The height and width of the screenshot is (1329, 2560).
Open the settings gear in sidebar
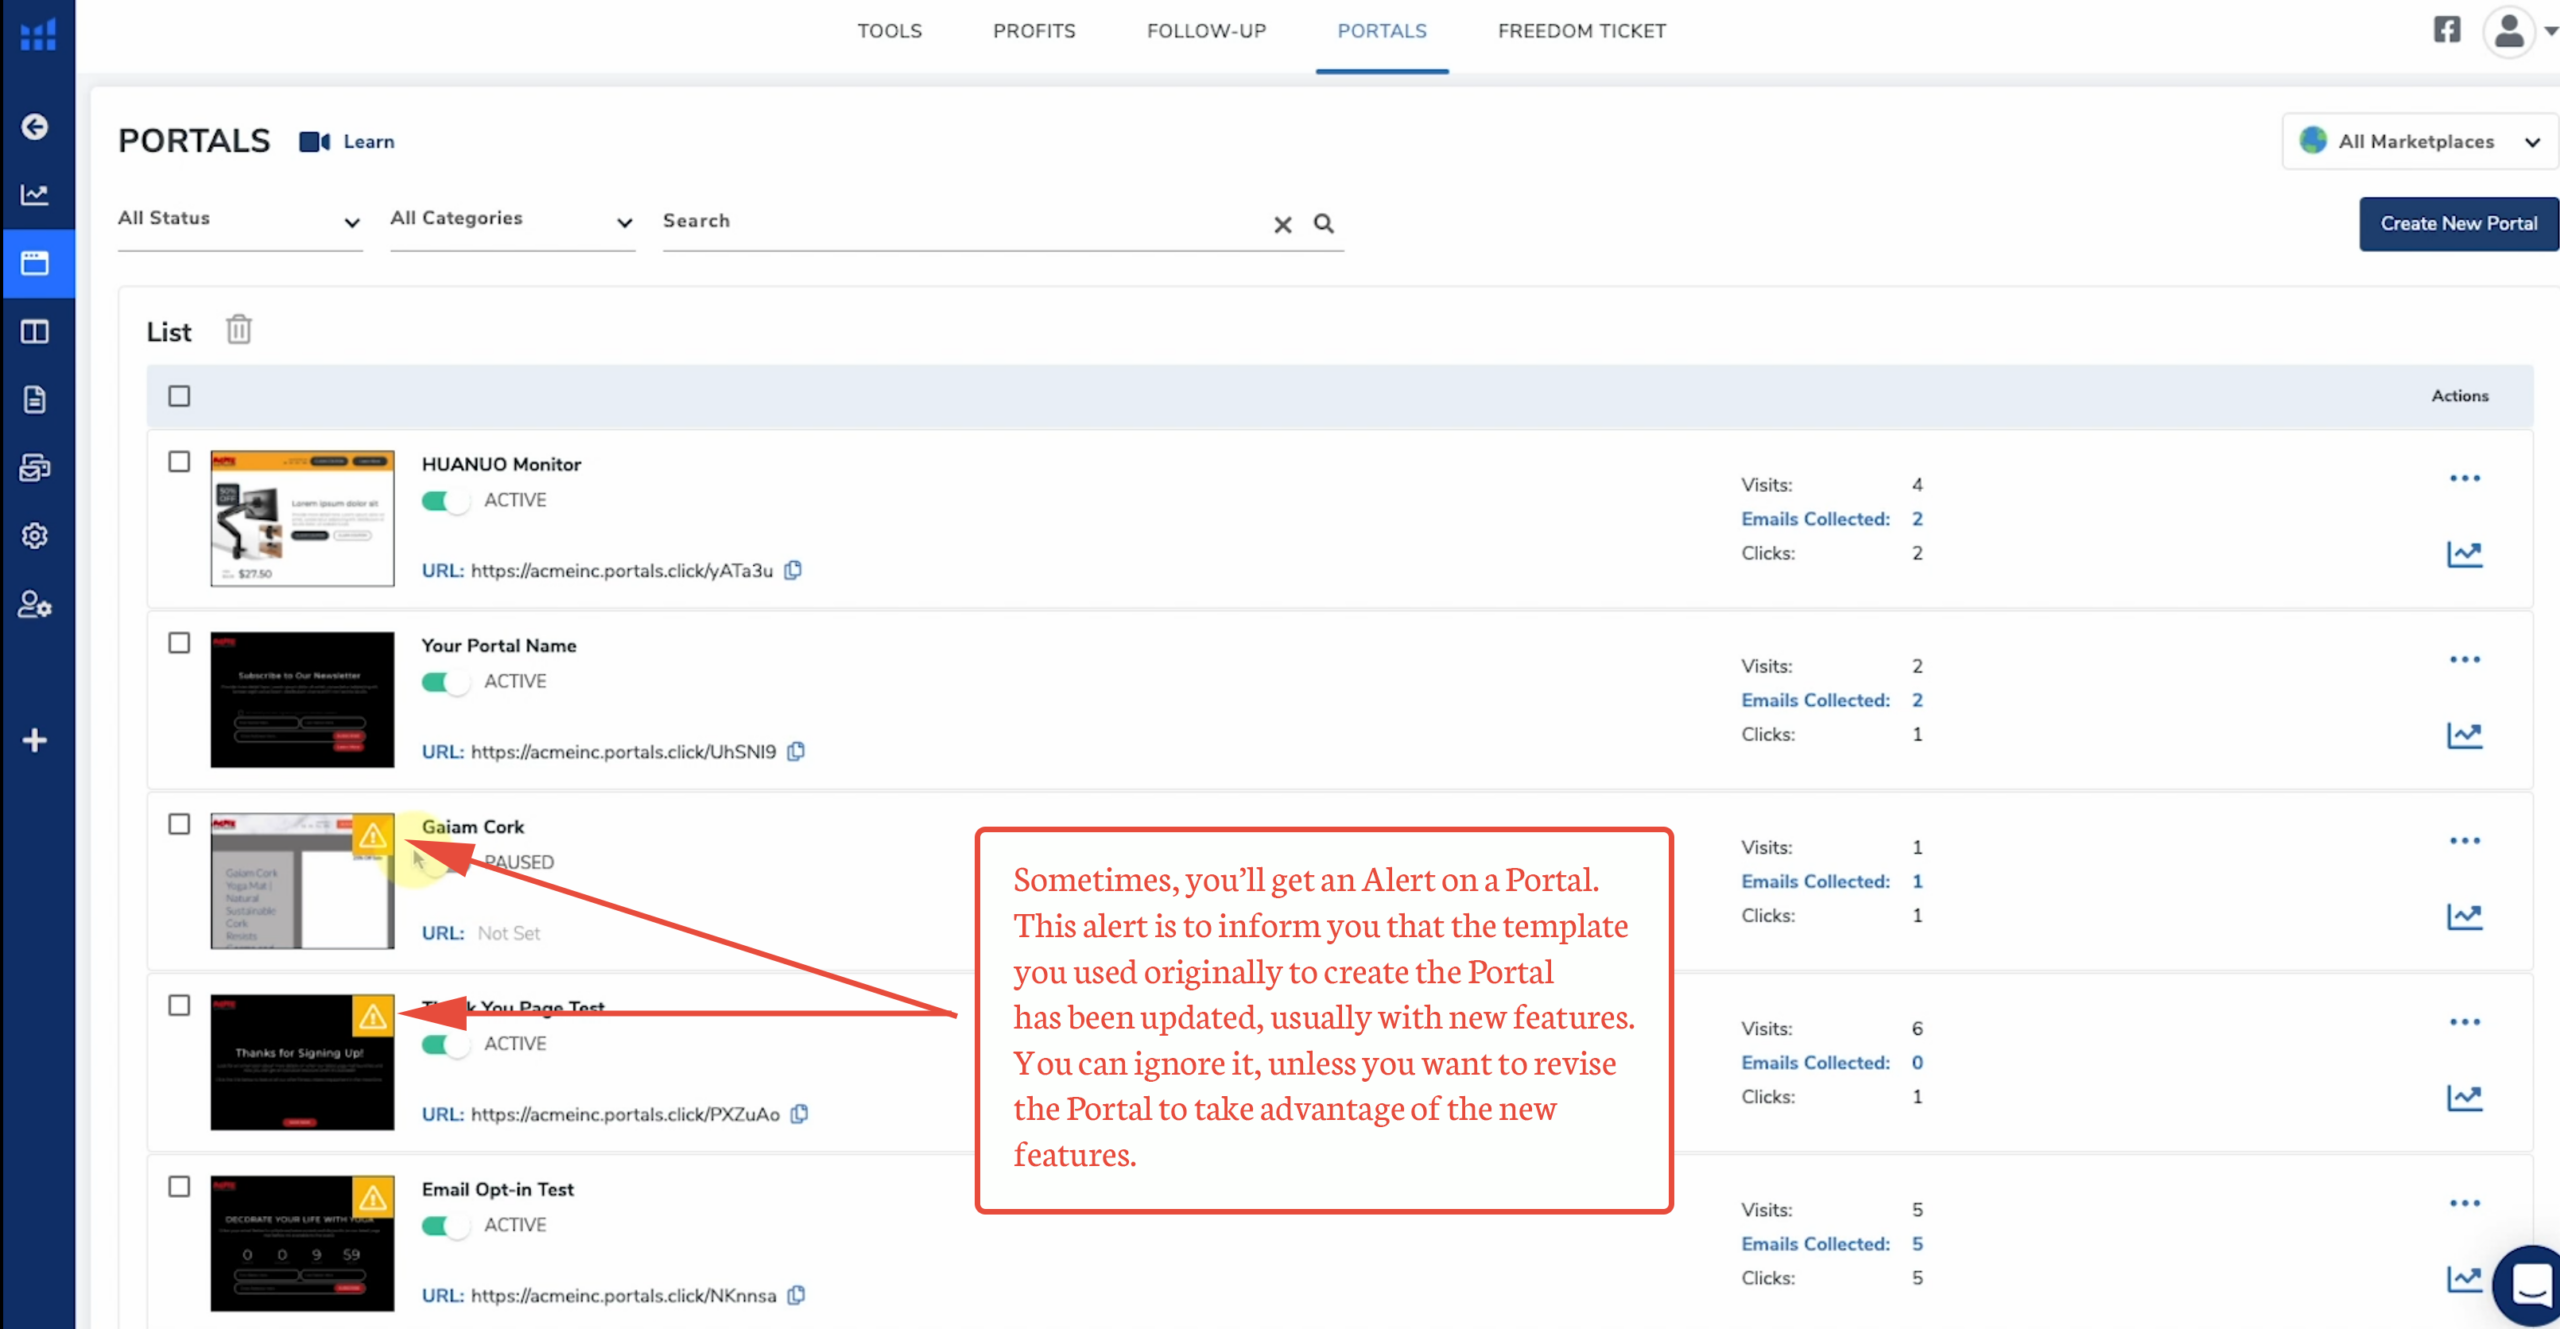point(35,536)
